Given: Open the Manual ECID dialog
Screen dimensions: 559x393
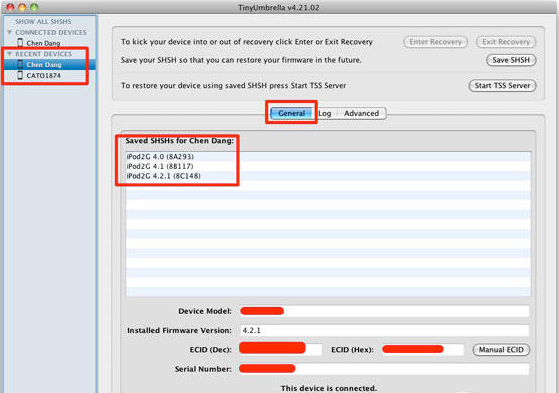Looking at the screenshot, I should click(501, 350).
